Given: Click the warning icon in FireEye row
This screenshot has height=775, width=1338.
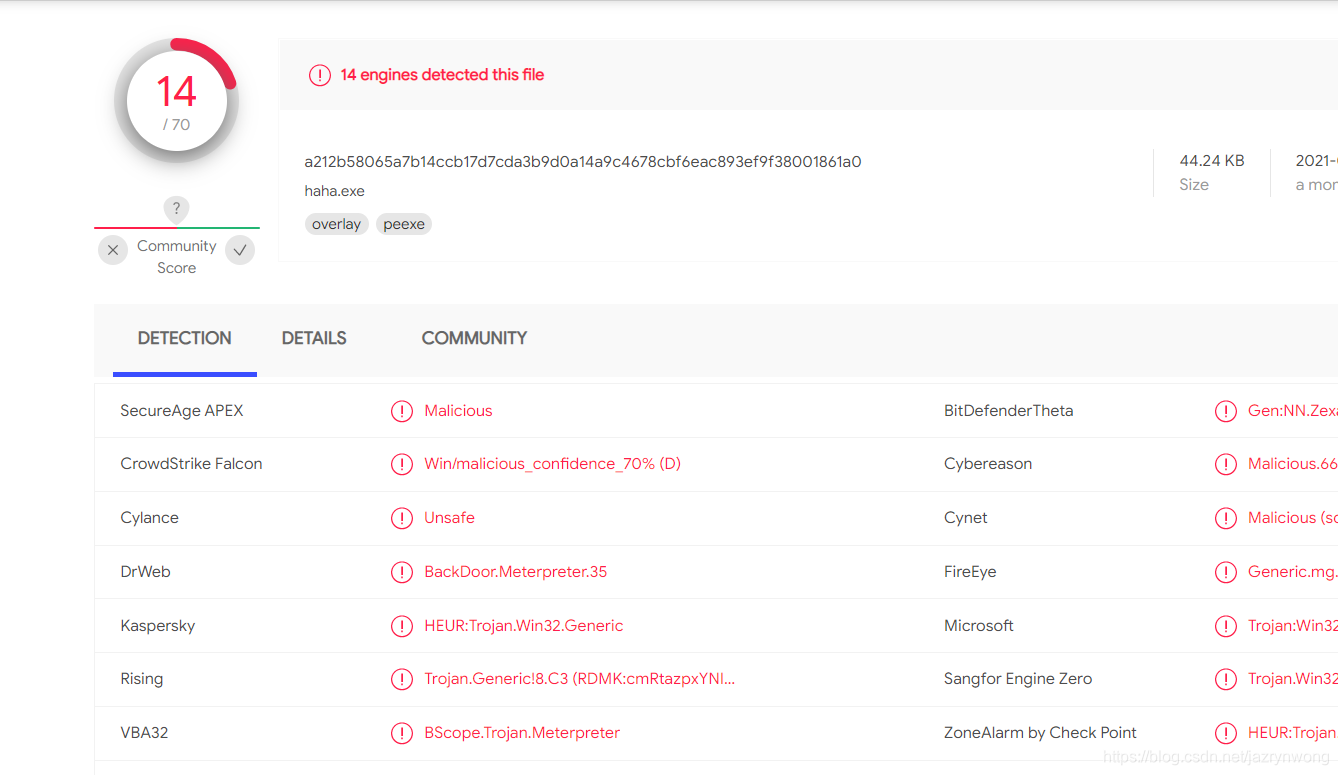Looking at the screenshot, I should 1226,572.
